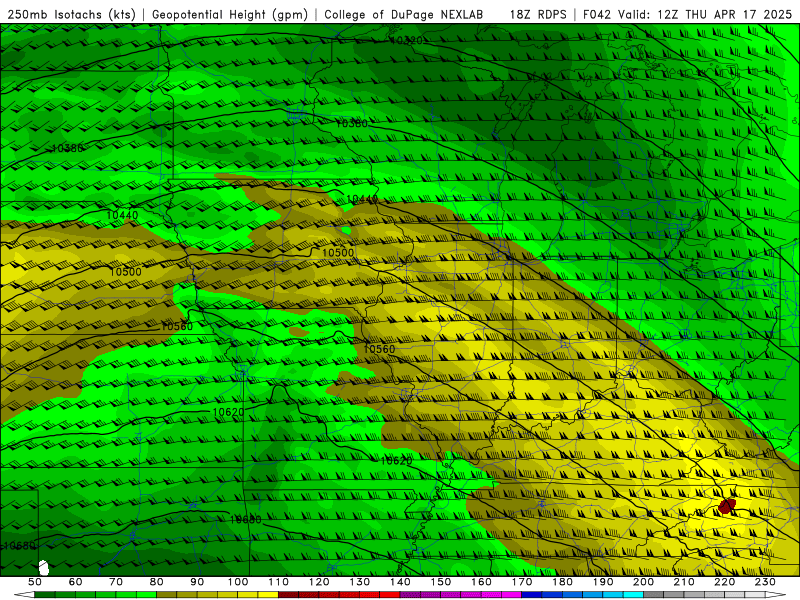Click the 220 tick label on color bar

pos(724,582)
